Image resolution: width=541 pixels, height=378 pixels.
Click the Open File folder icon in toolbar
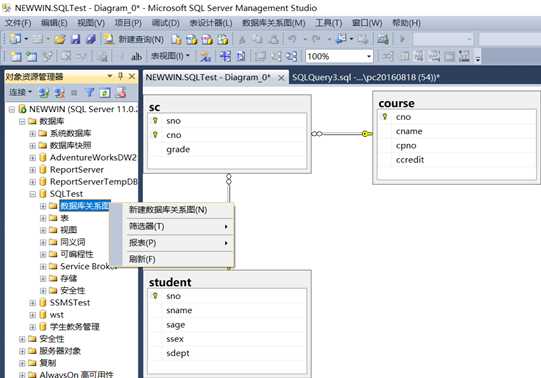pyautogui.click(x=59, y=39)
